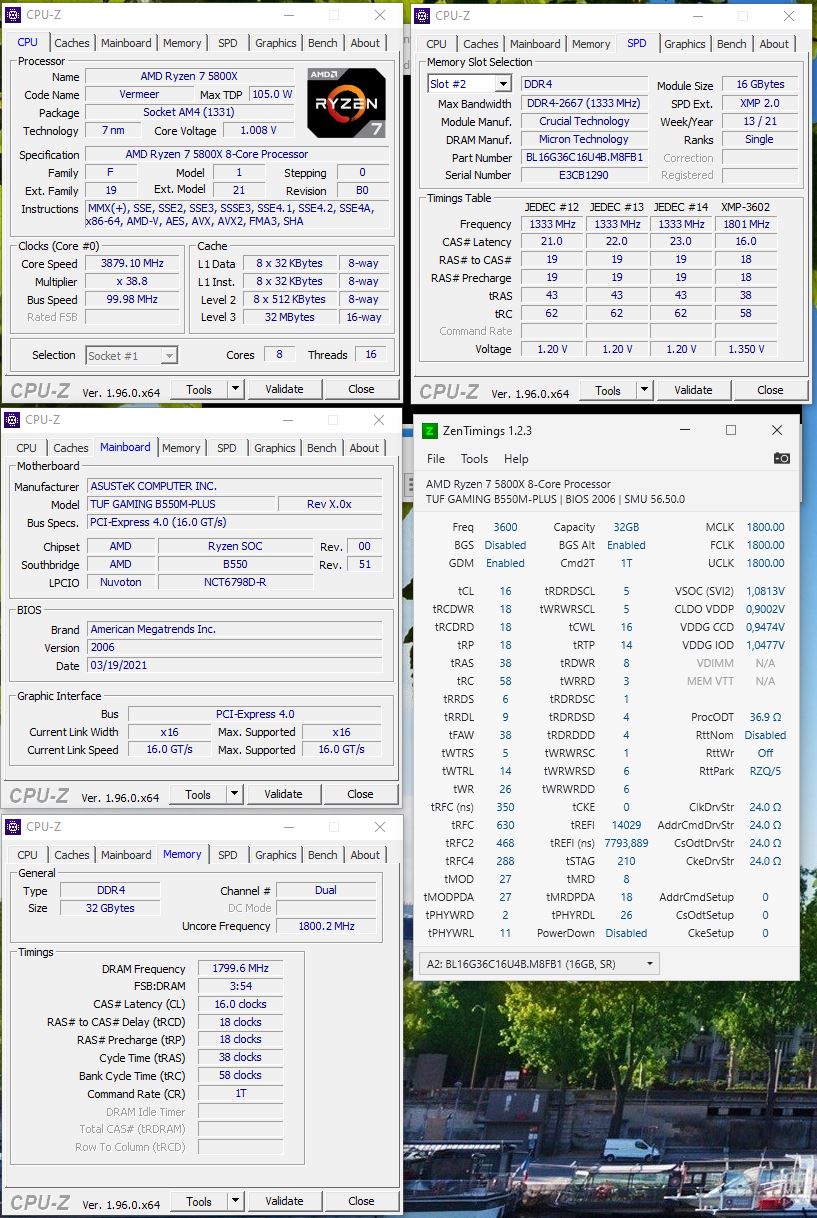Image resolution: width=817 pixels, height=1218 pixels.
Task: Expand Tools arrow in Memory window
Action: [236, 1201]
